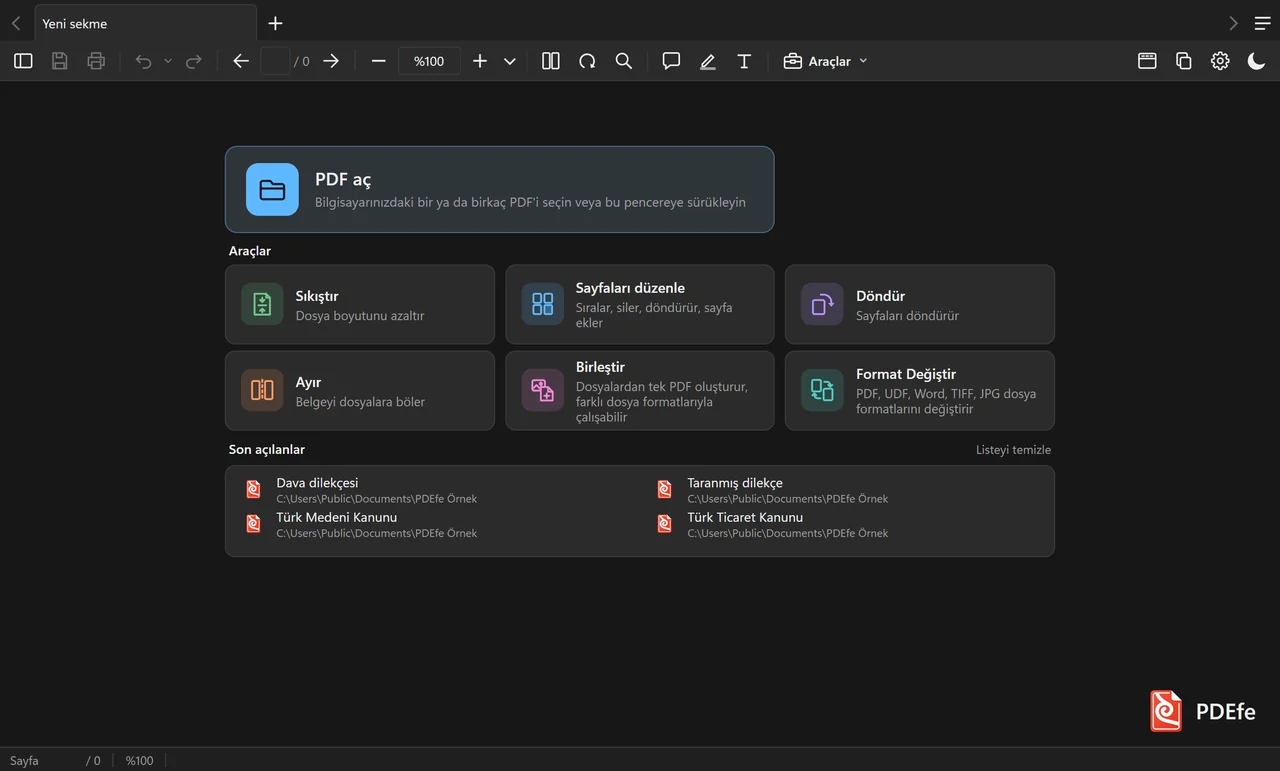Open the Araçlar dropdown menu
This screenshot has height=771, width=1280.
[x=825, y=61]
